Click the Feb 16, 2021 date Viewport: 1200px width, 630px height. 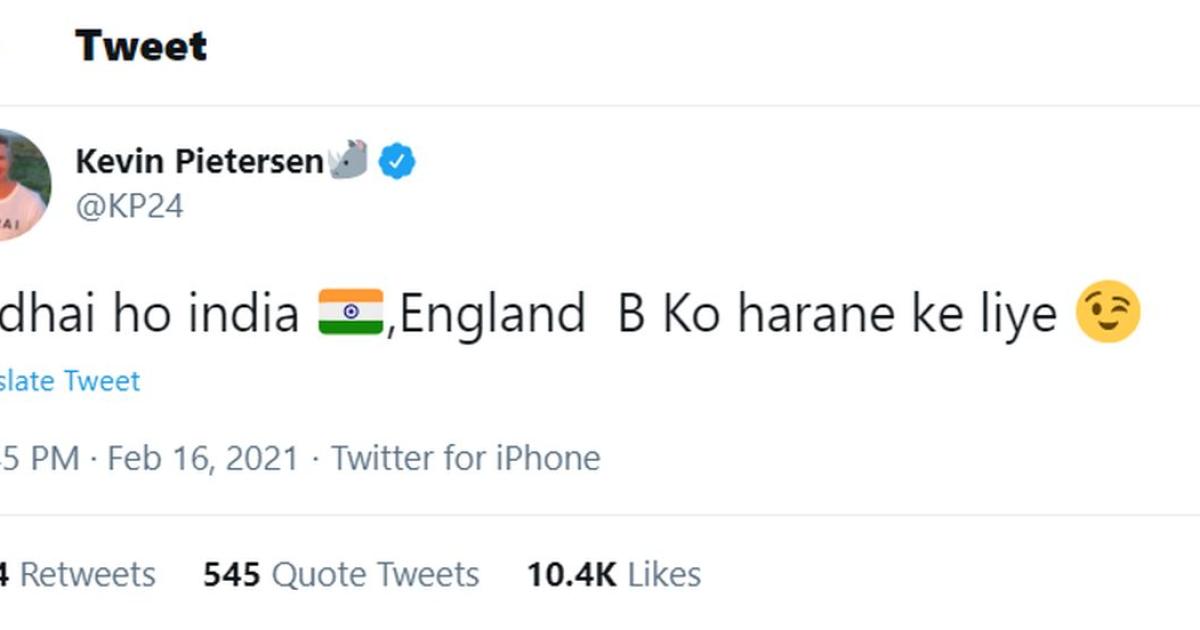point(203,458)
